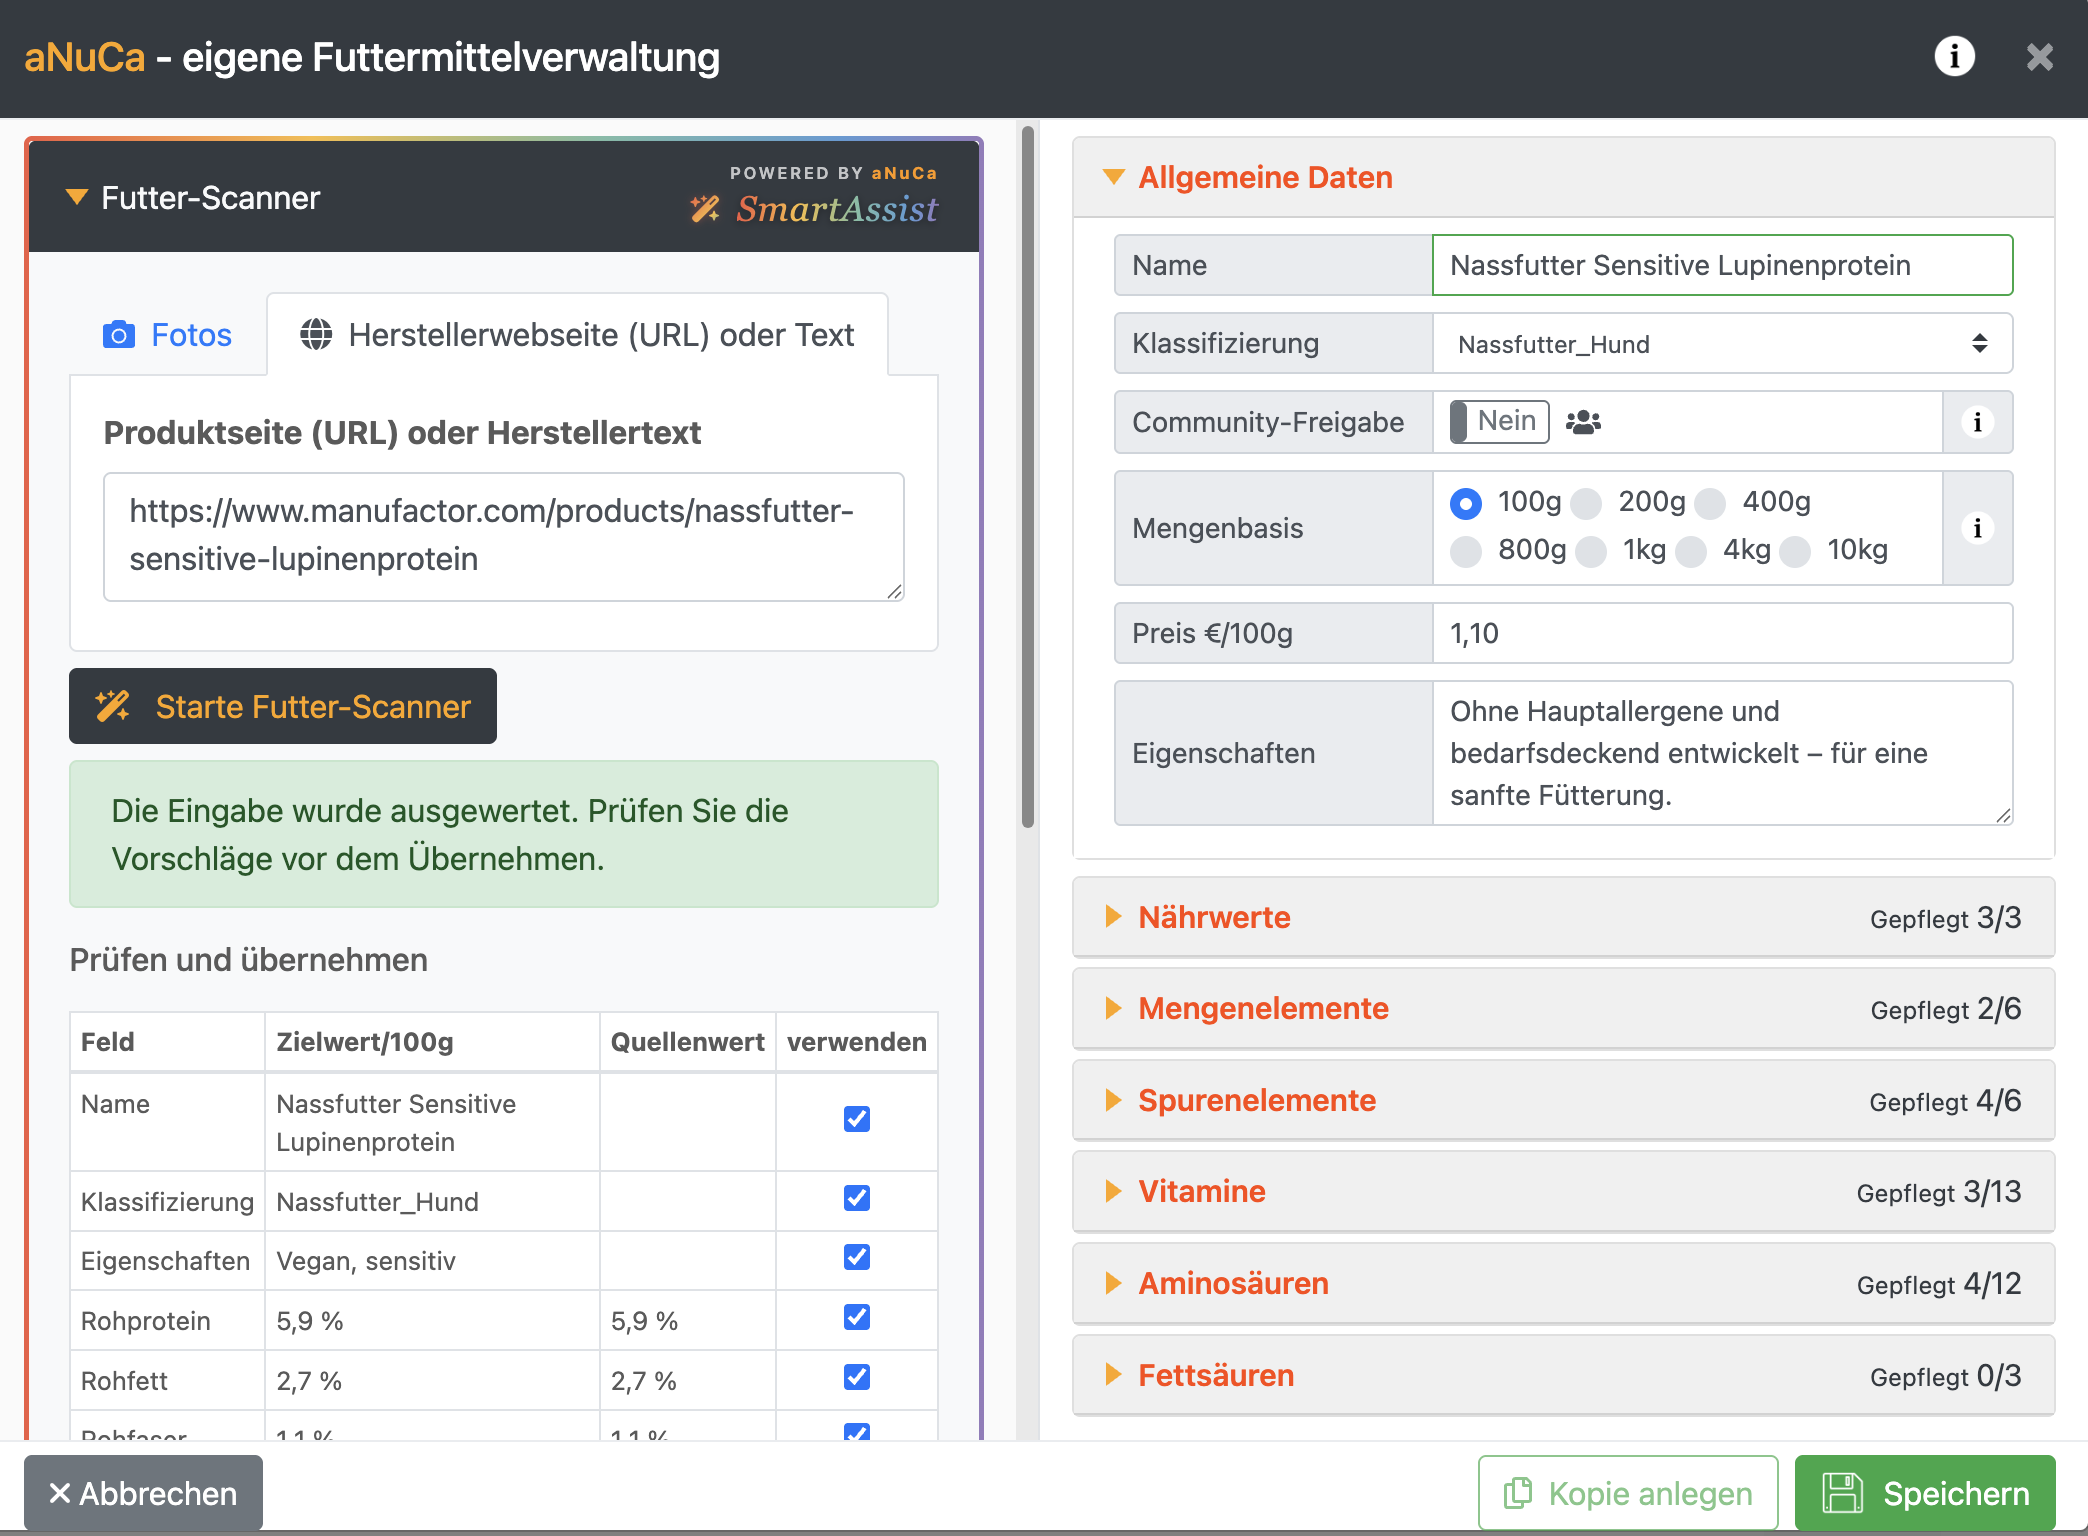Select the 1kg Mengenbasis option
Viewport: 2088px width, 1536px height.
click(x=1590, y=551)
